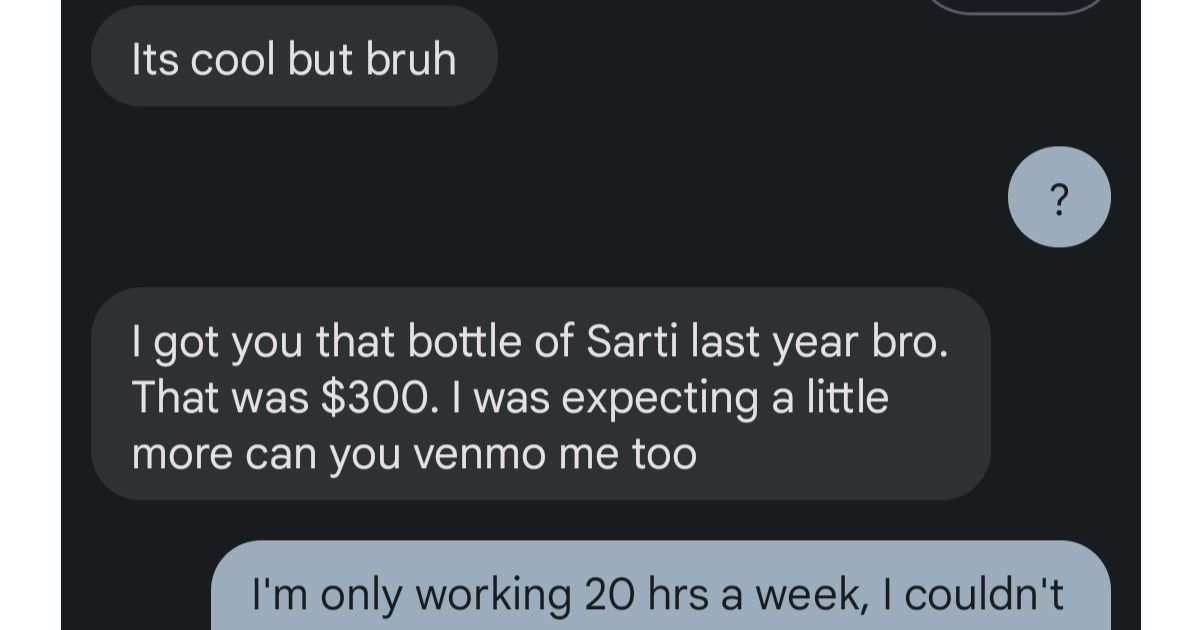Click the "Its cool but bruh" bubble
This screenshot has width=1200, height=630.
click(x=293, y=57)
